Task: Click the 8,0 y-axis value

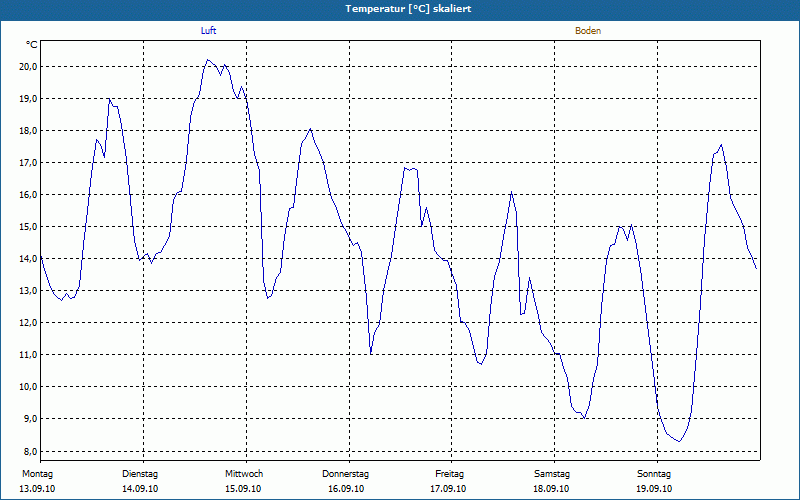Action: pos(30,452)
